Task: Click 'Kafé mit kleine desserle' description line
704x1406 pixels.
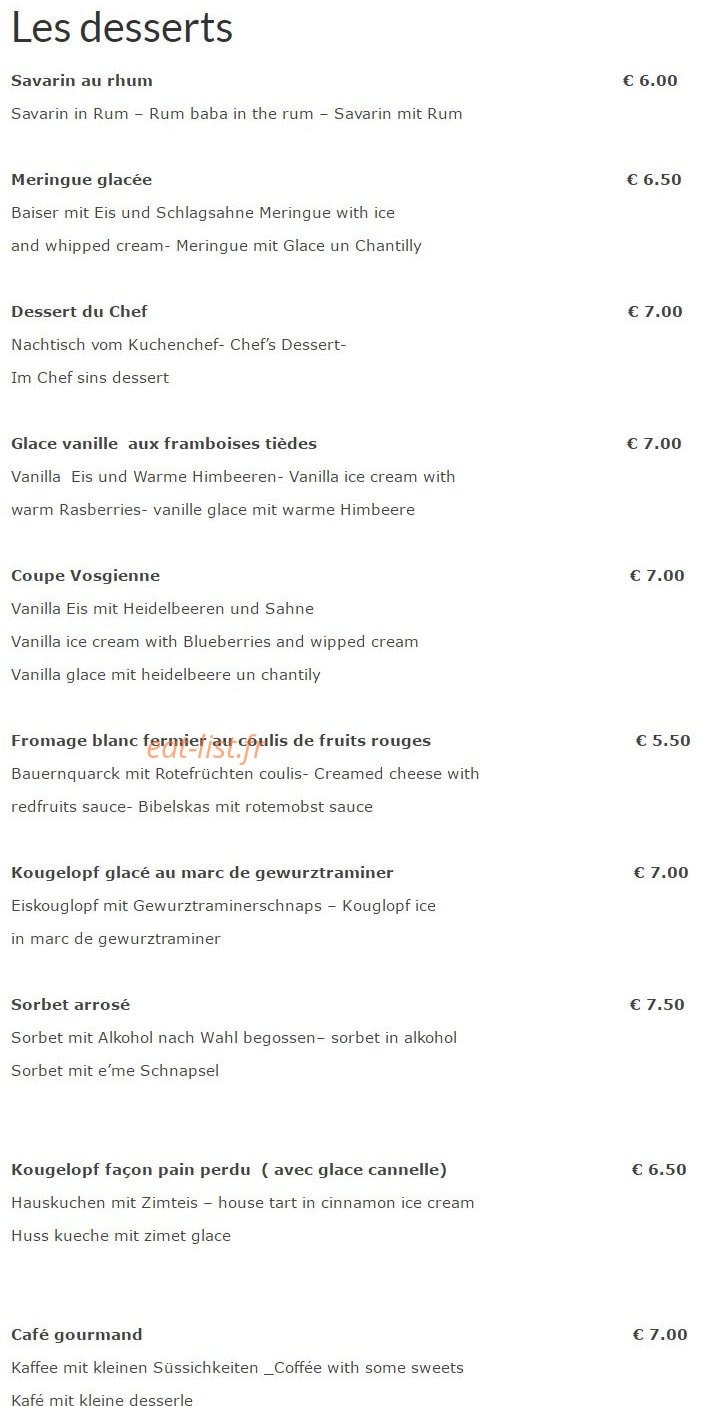Action: pos(102,1399)
